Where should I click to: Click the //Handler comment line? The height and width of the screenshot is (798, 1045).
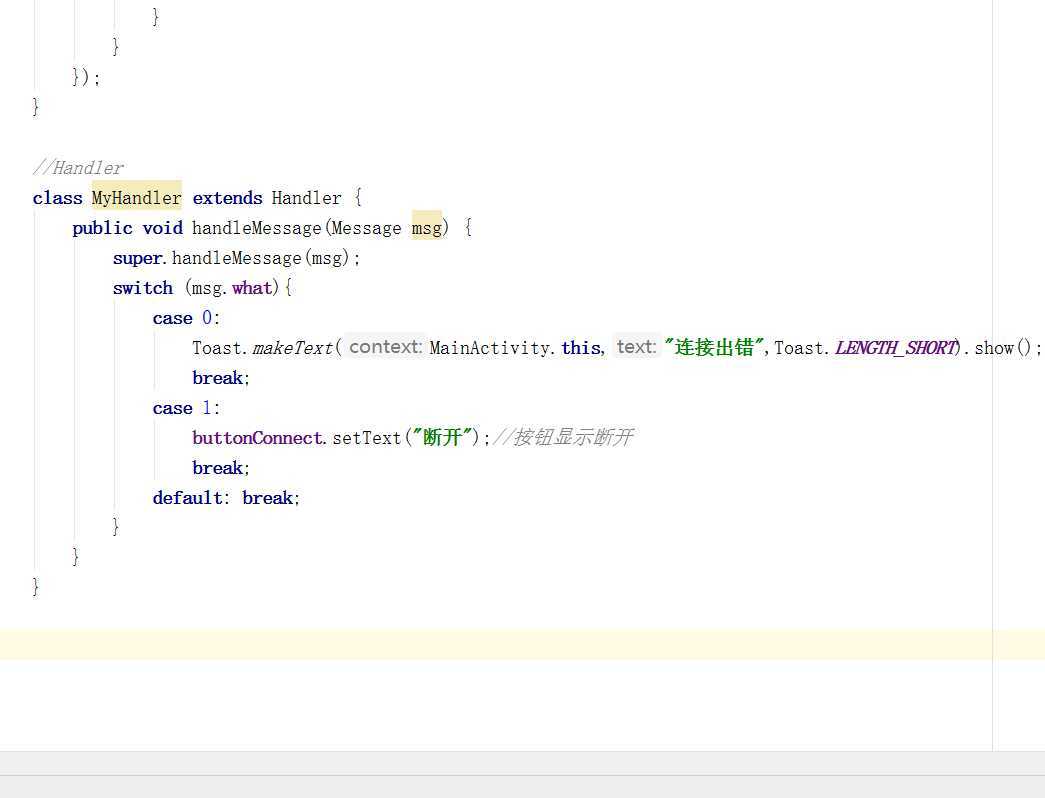[79, 168]
